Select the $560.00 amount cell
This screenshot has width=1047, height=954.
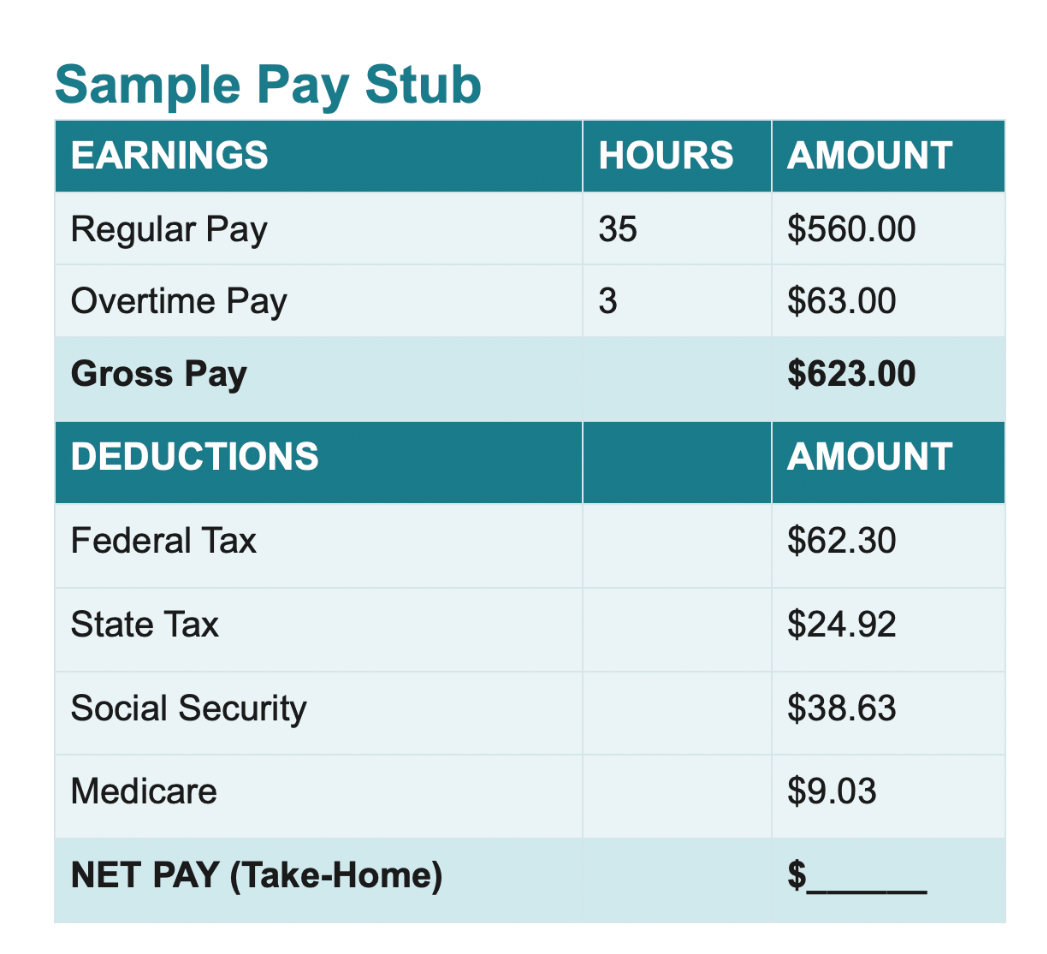[x=851, y=229]
